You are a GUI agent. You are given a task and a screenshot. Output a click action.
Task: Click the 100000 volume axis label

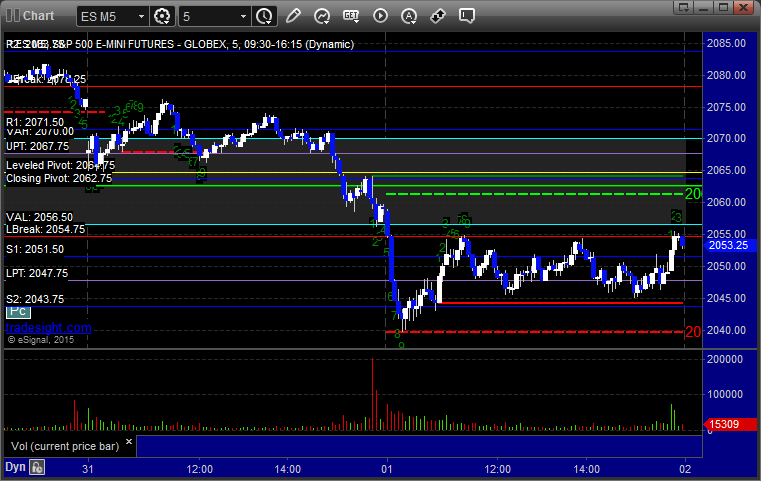coord(725,394)
